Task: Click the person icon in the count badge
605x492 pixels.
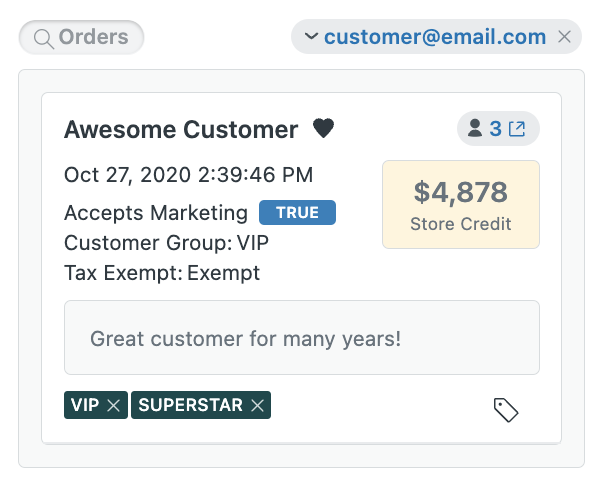Action: pyautogui.click(x=475, y=128)
